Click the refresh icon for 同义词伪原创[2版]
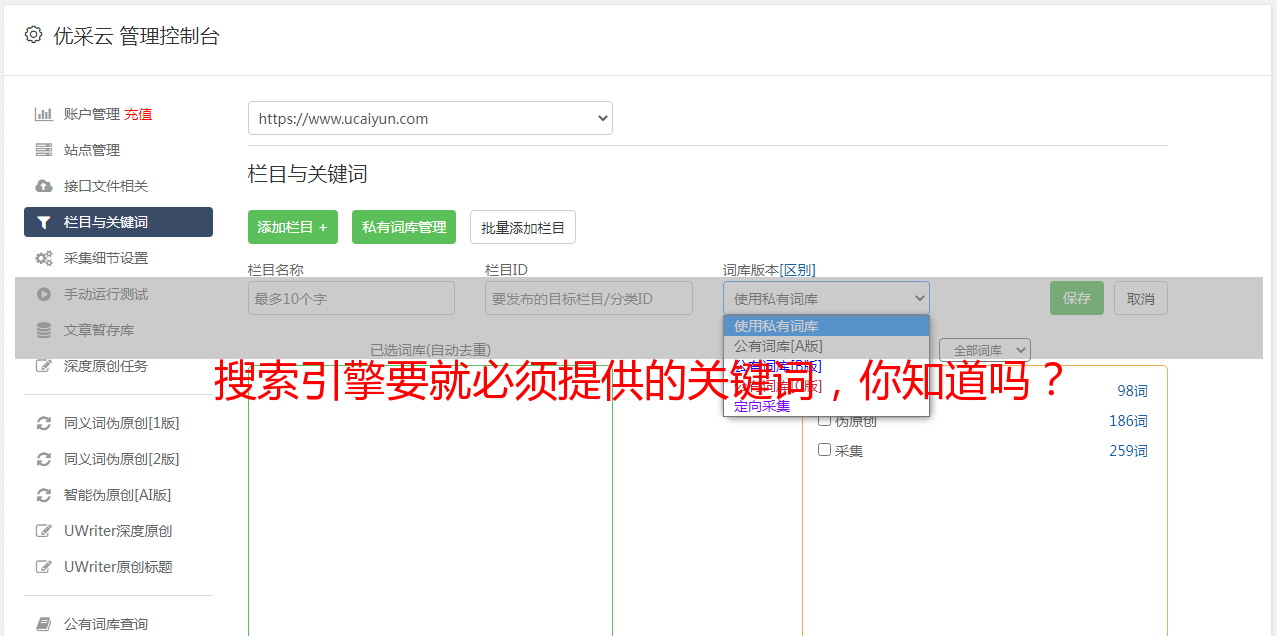Image resolution: width=1277 pixels, height=636 pixels. point(43,459)
